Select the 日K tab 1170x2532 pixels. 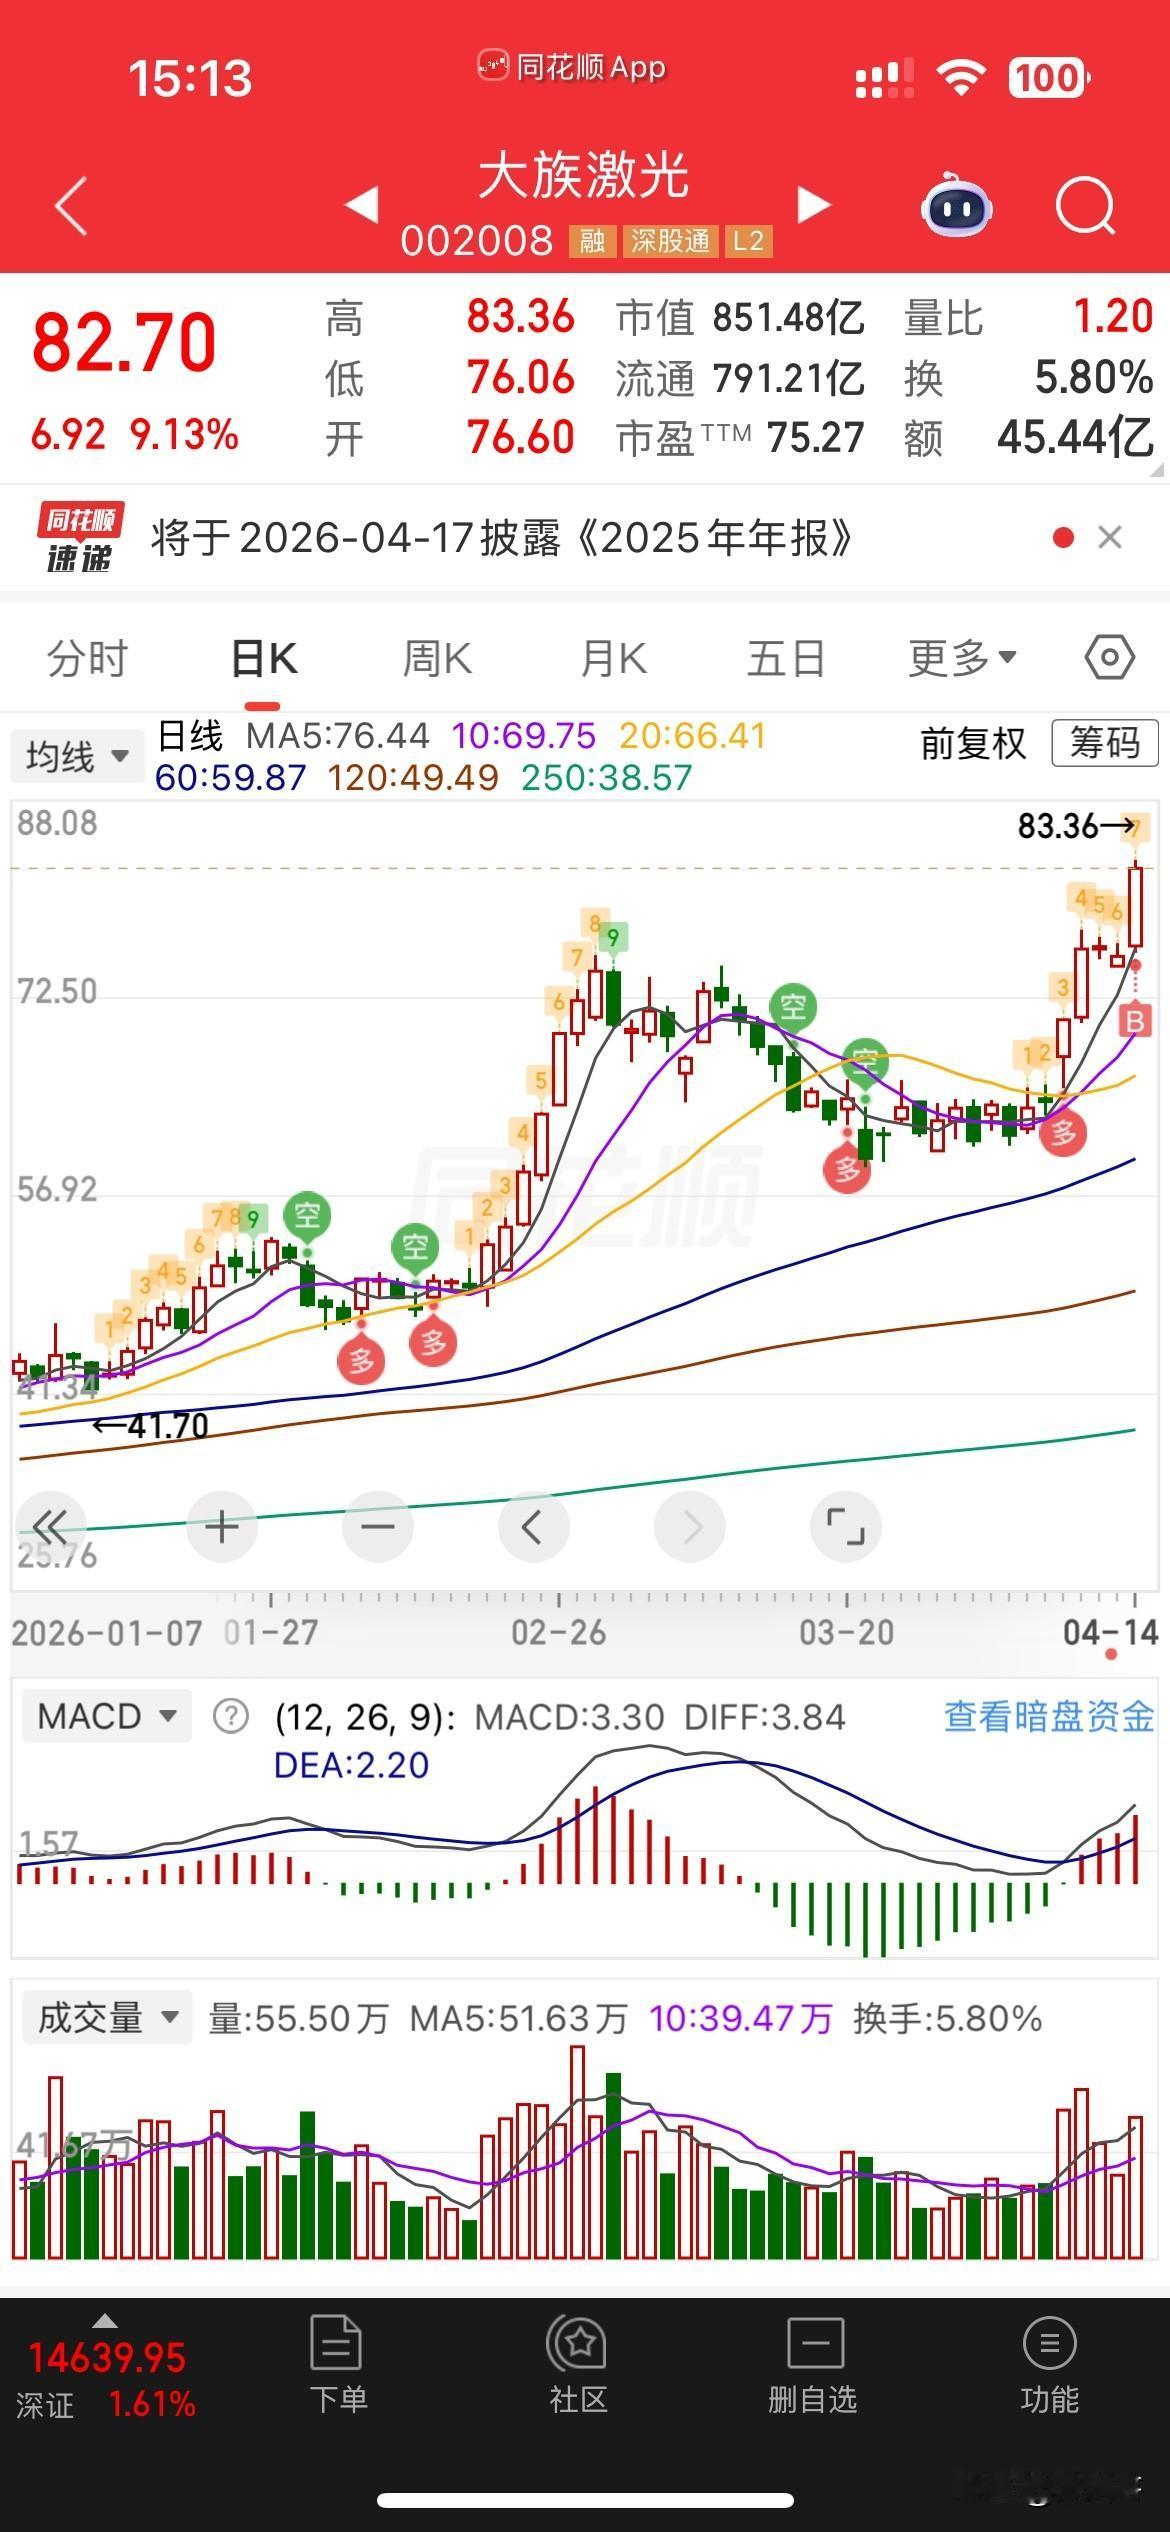264,658
